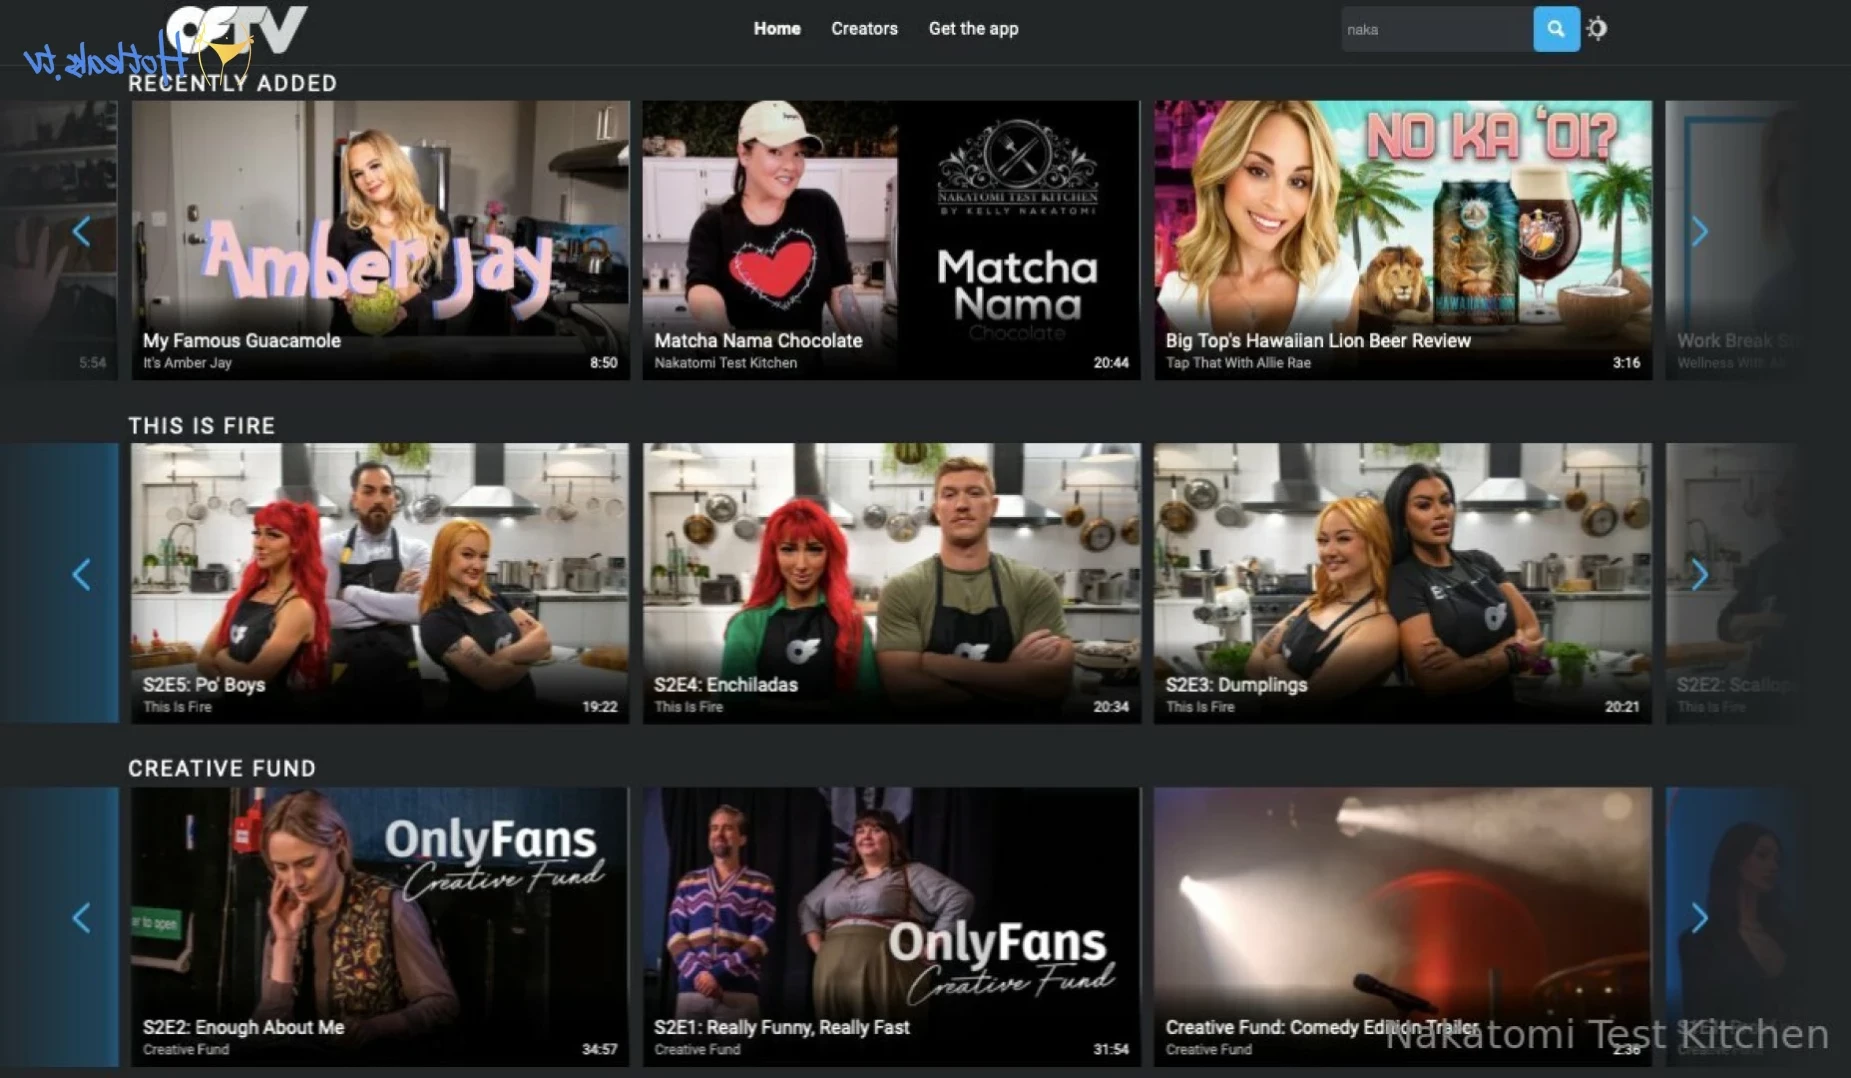Click the RECENTLY ADDED section heading
This screenshot has height=1078, width=1851.
coord(233,83)
